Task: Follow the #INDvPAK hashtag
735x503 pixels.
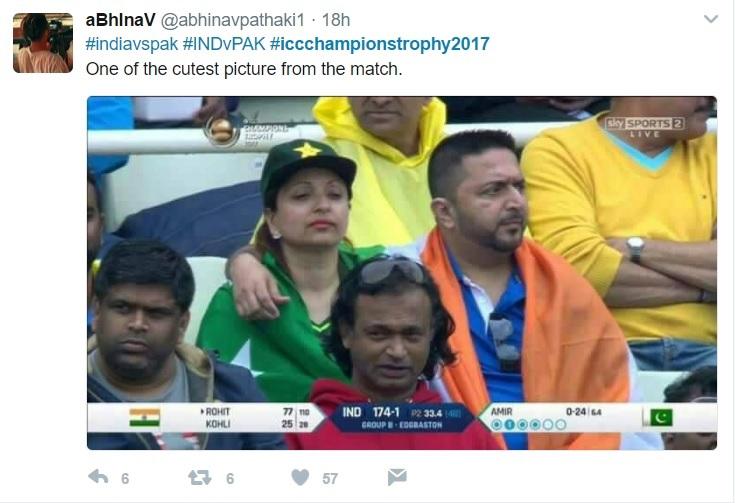Action: click(224, 44)
